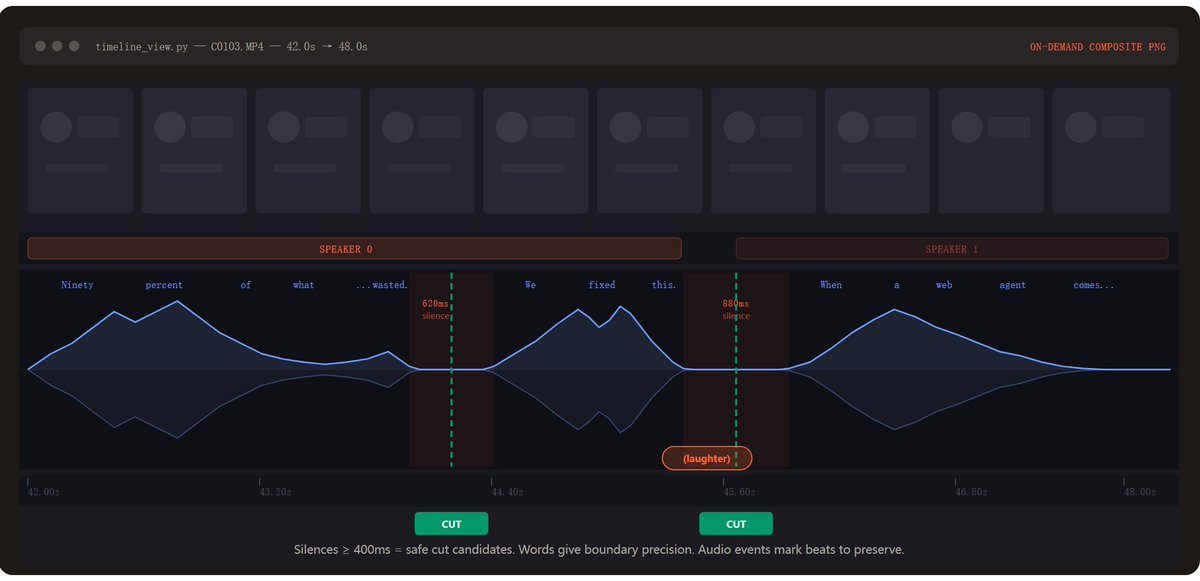Select the third filmstrip frame thumbnail

click(x=308, y=151)
